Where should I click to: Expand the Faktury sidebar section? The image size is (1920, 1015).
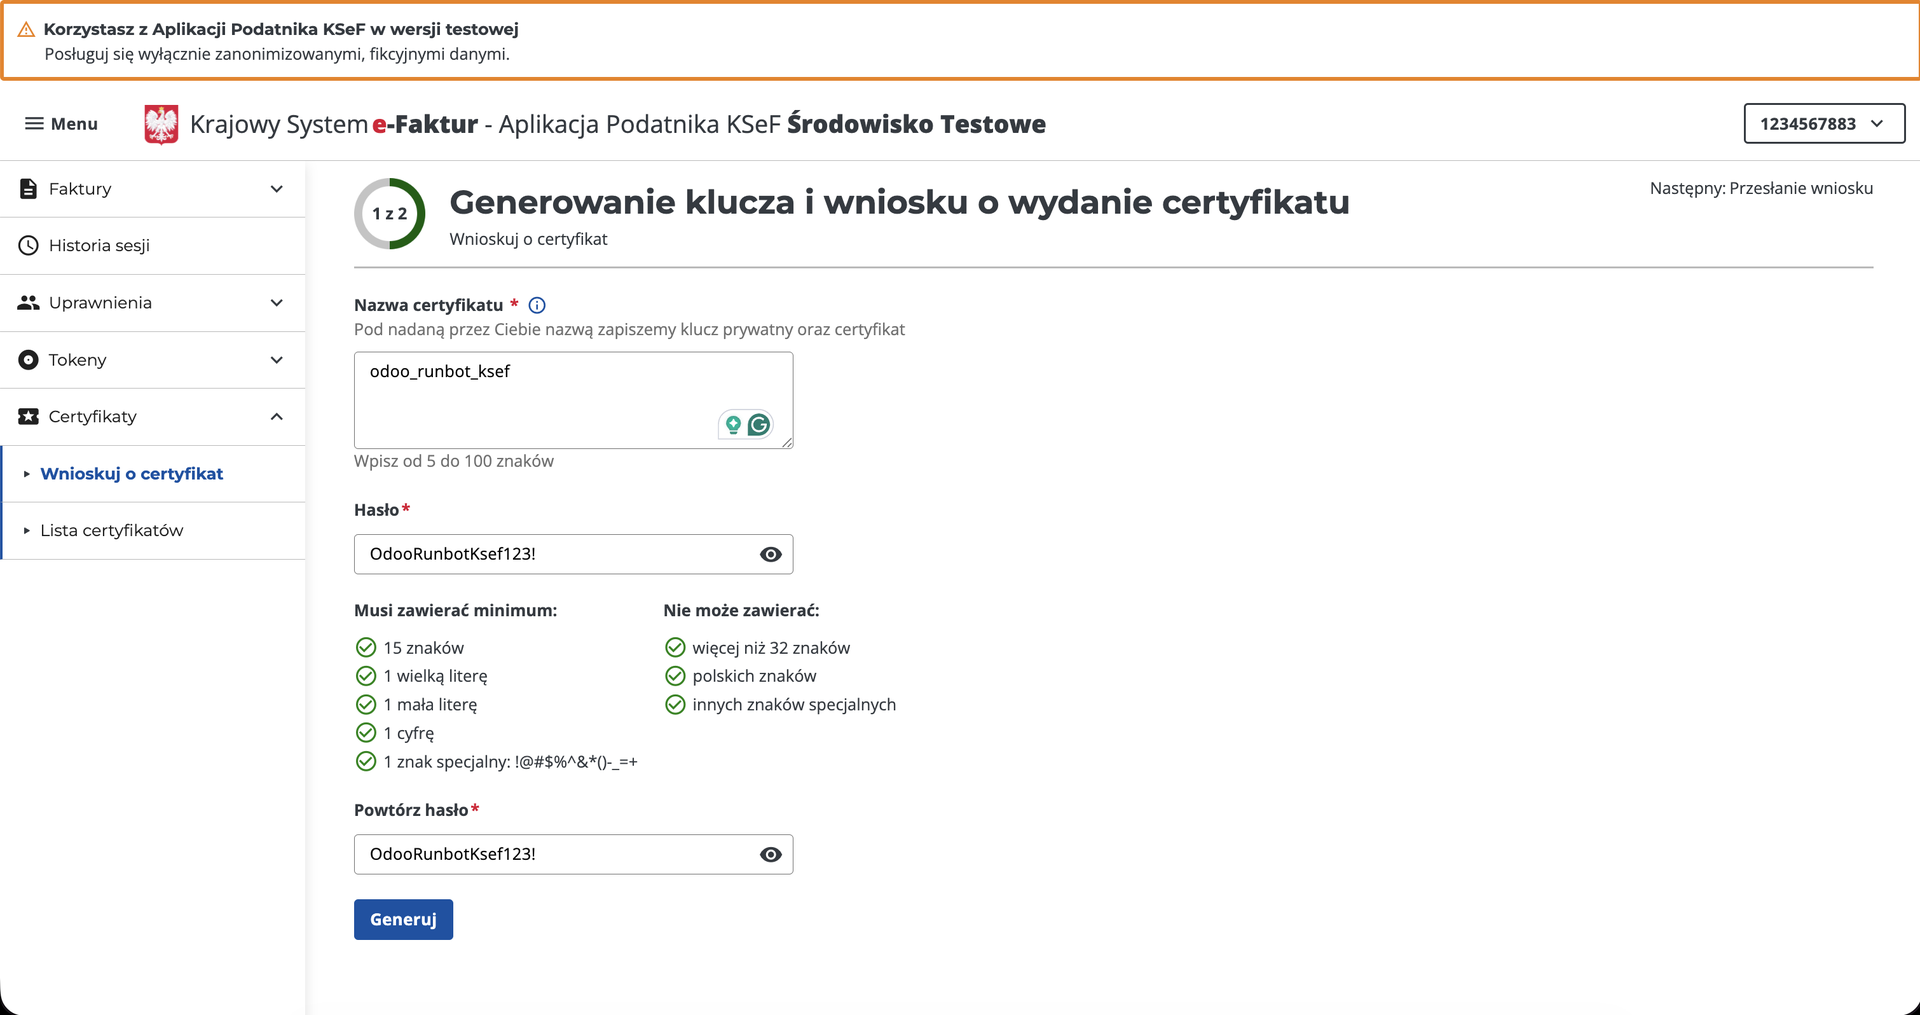277,189
